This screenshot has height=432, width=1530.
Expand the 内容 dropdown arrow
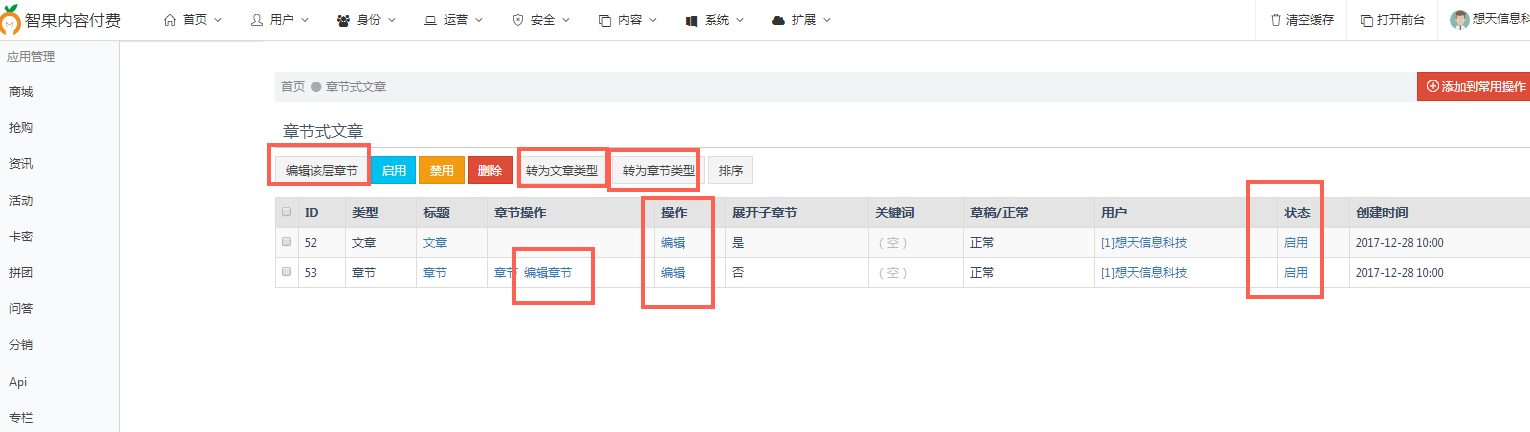coord(653,20)
